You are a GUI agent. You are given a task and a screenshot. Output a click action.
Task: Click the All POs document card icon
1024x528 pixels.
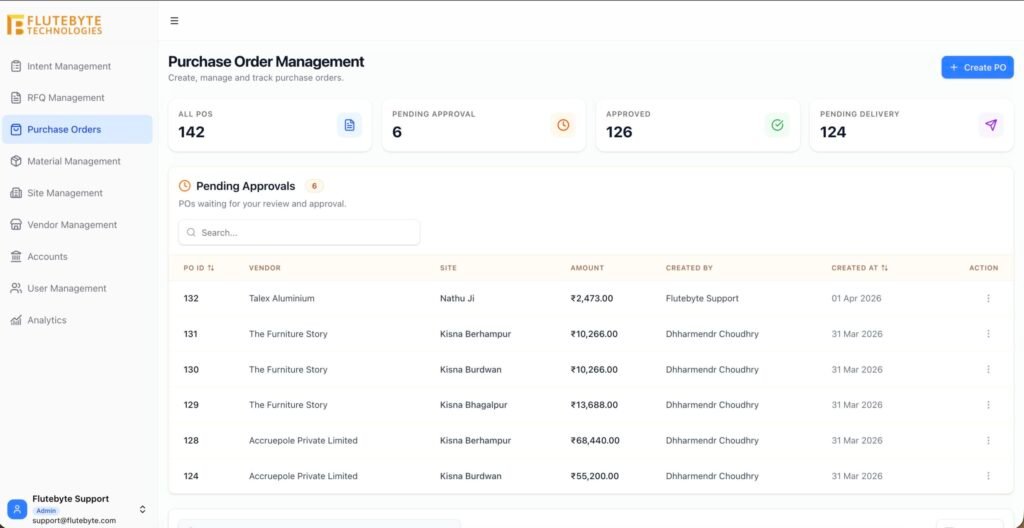click(x=349, y=125)
